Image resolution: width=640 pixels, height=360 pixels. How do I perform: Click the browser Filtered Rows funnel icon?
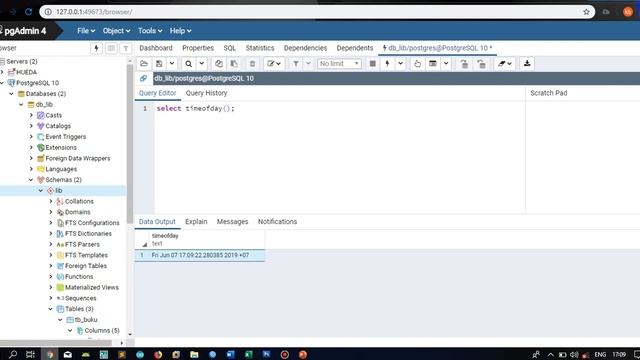[126, 48]
